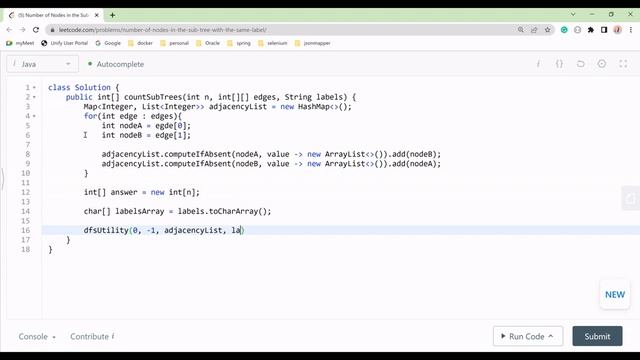Enter fullscreen editor mode
Screen dimensions: 640x360
tap(623, 64)
